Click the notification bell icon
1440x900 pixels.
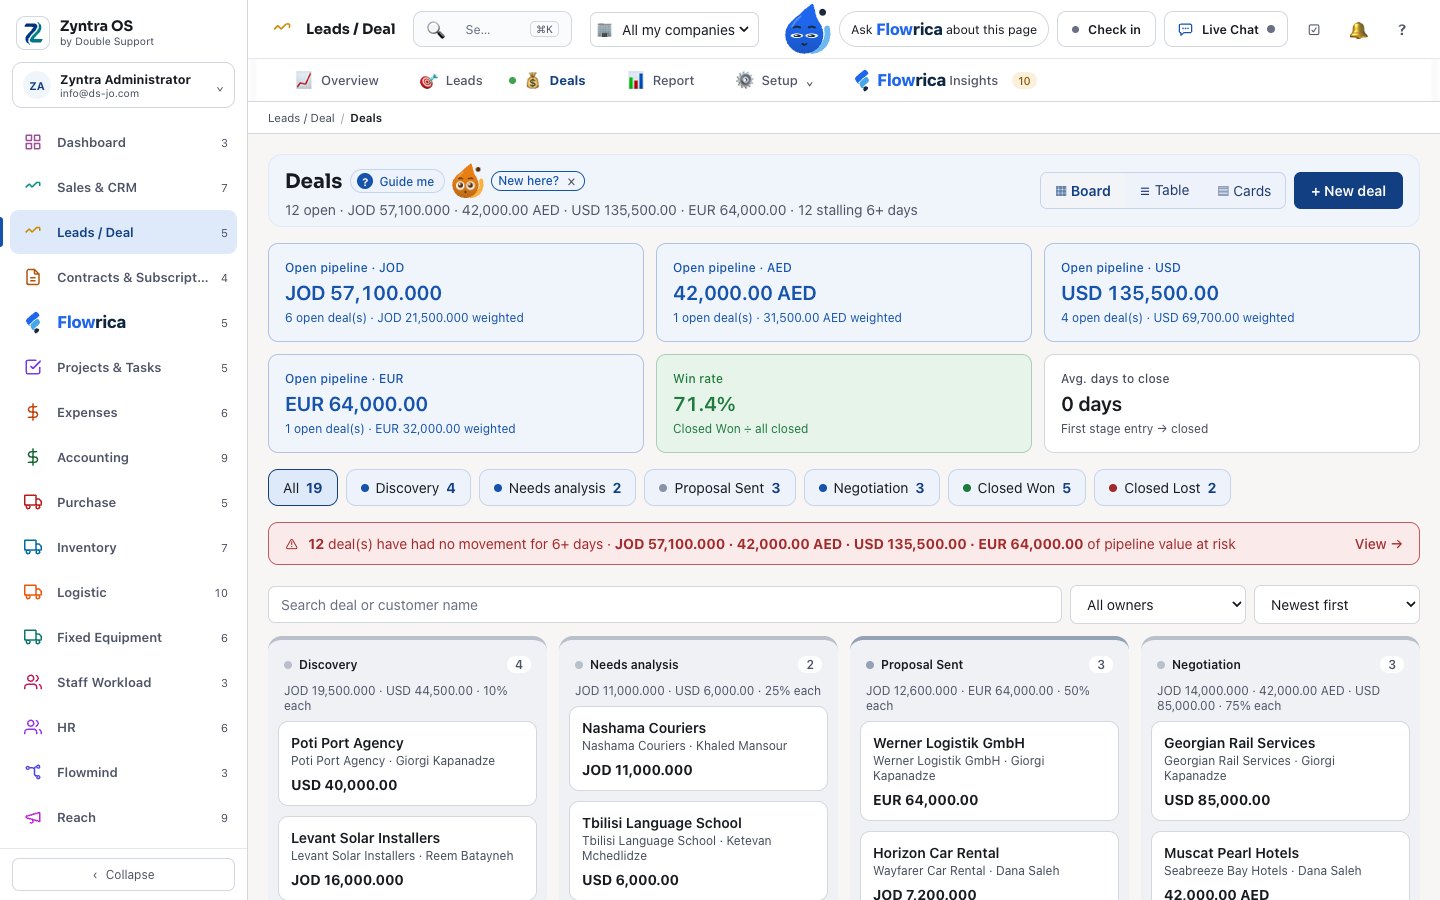tap(1358, 30)
